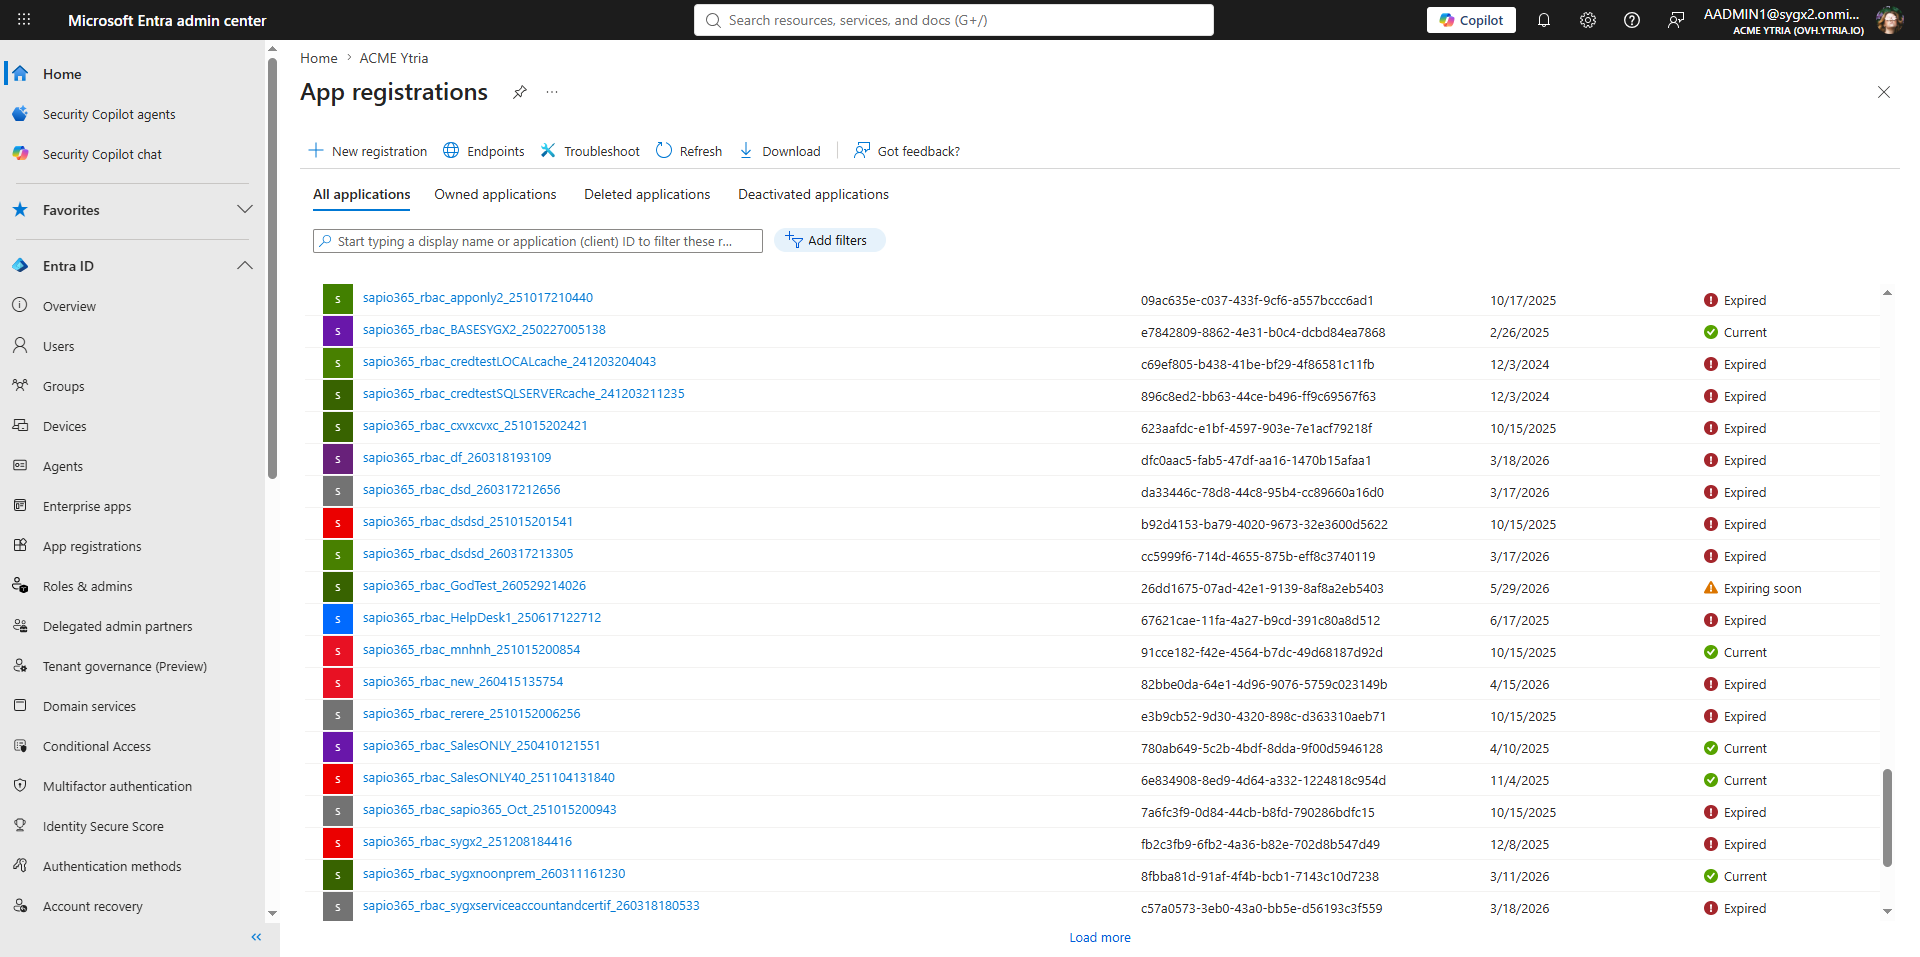Open the app launcher waffle menu
The width and height of the screenshot is (1920, 957).
24,20
